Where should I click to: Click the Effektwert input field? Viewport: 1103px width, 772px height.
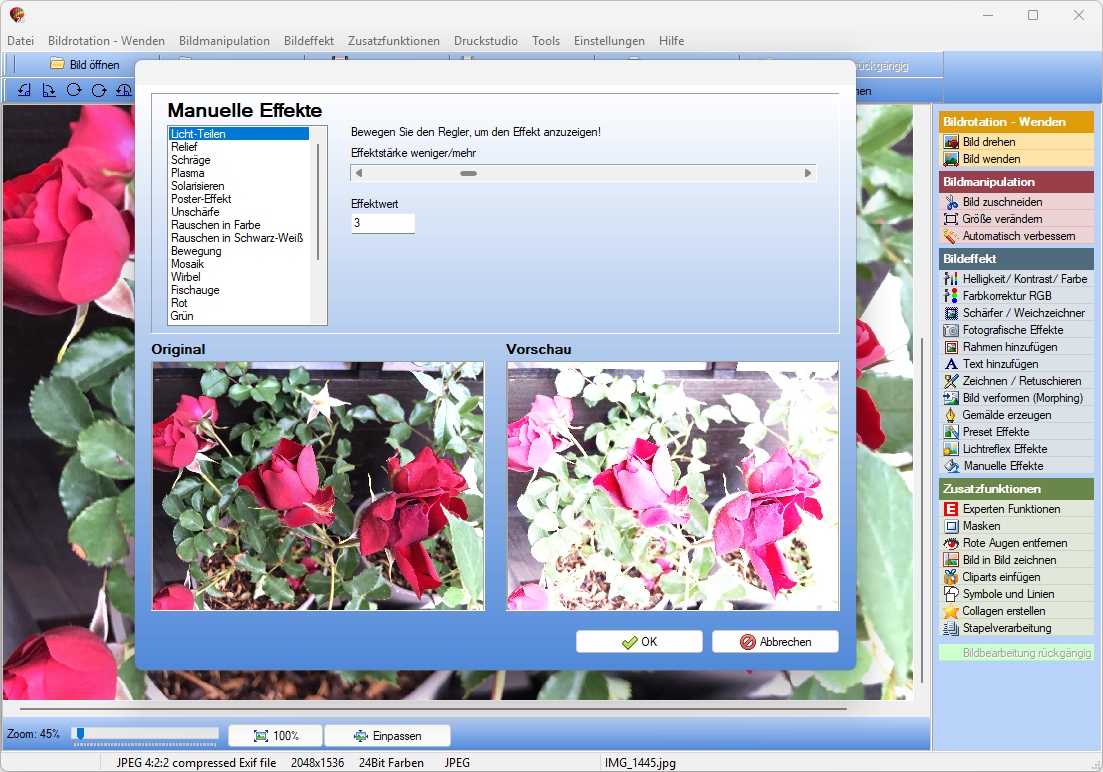[383, 223]
